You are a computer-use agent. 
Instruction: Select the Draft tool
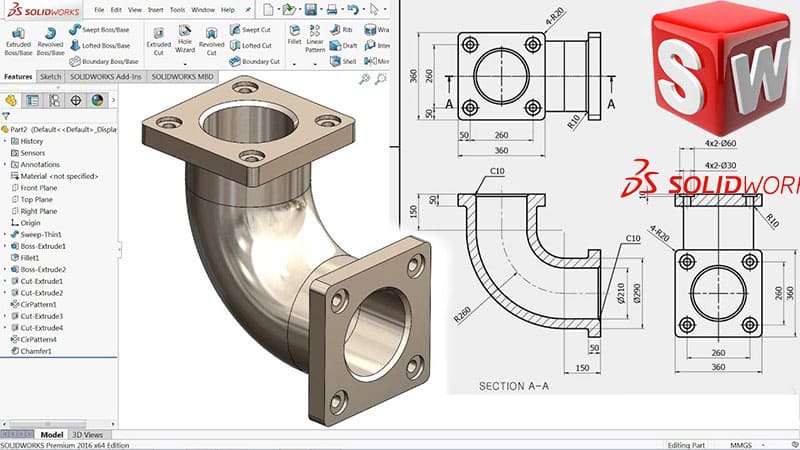click(x=343, y=45)
